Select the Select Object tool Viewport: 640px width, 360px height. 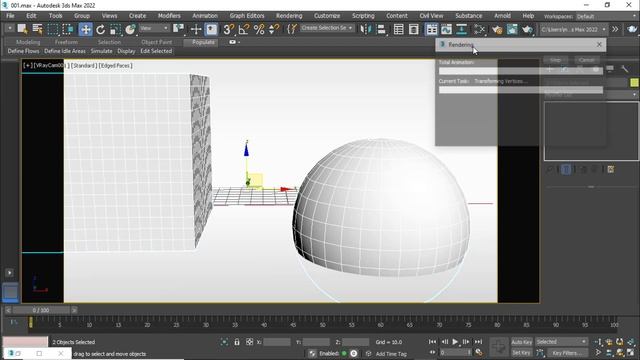point(22,29)
